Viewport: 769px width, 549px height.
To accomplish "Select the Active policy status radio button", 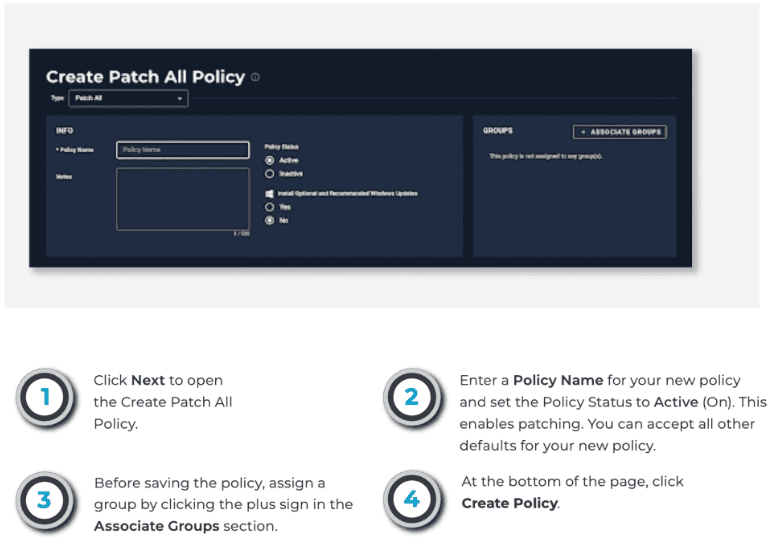I will click(x=269, y=160).
